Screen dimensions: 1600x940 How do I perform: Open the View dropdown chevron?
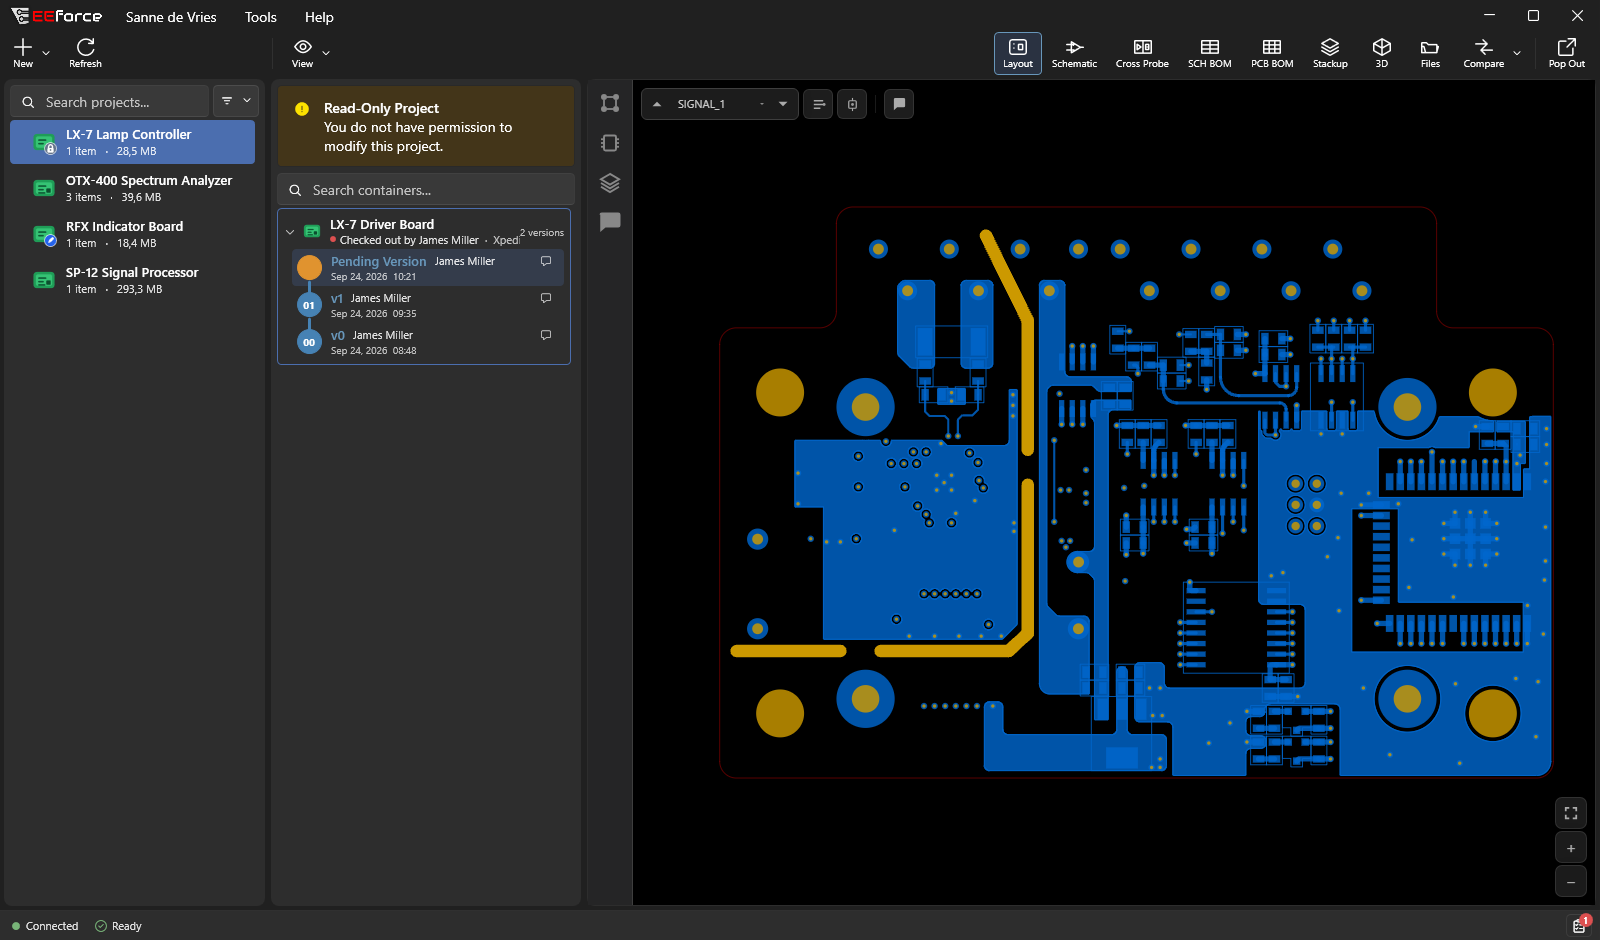(326, 53)
